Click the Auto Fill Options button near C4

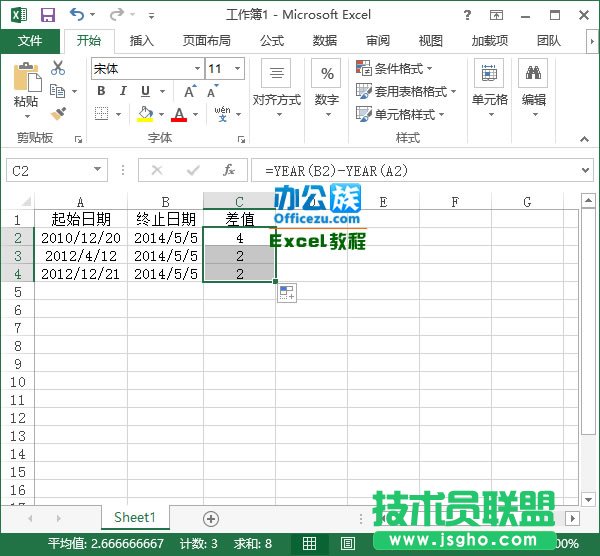coord(287,293)
